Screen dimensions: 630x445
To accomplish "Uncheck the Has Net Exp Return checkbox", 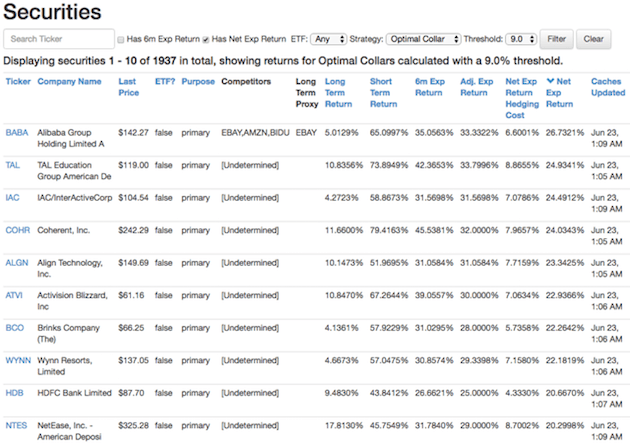I will click(x=206, y=40).
